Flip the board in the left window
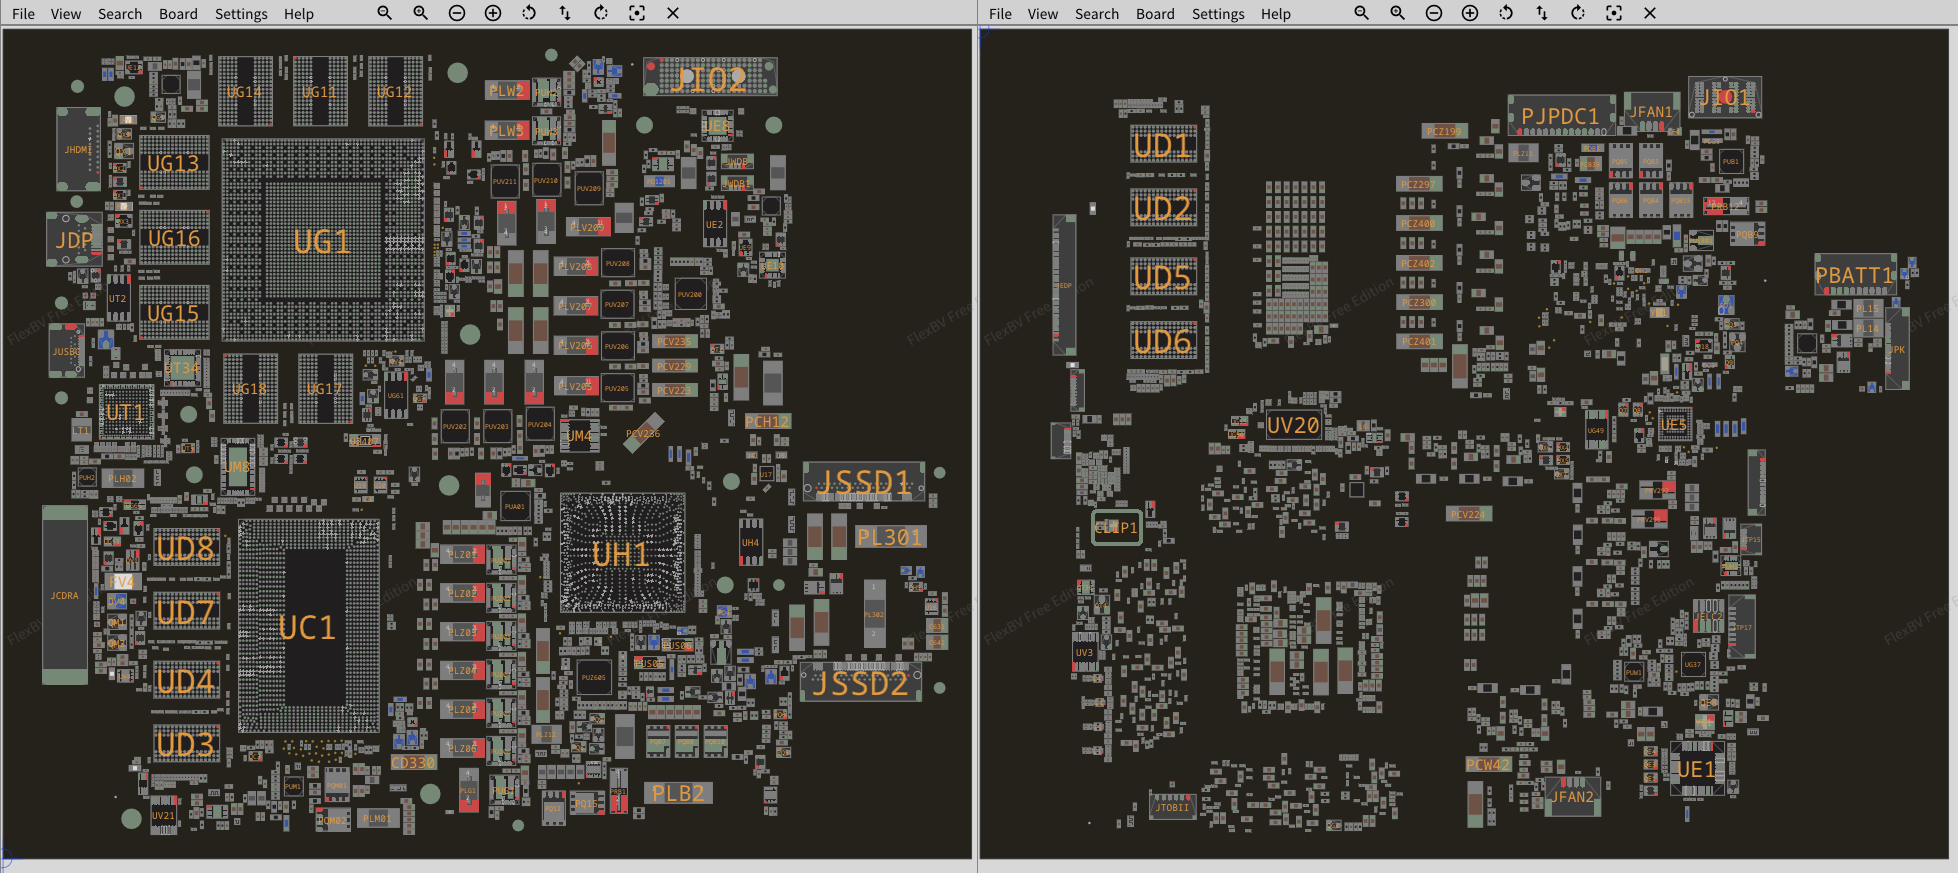The image size is (1958, 873). (x=565, y=13)
